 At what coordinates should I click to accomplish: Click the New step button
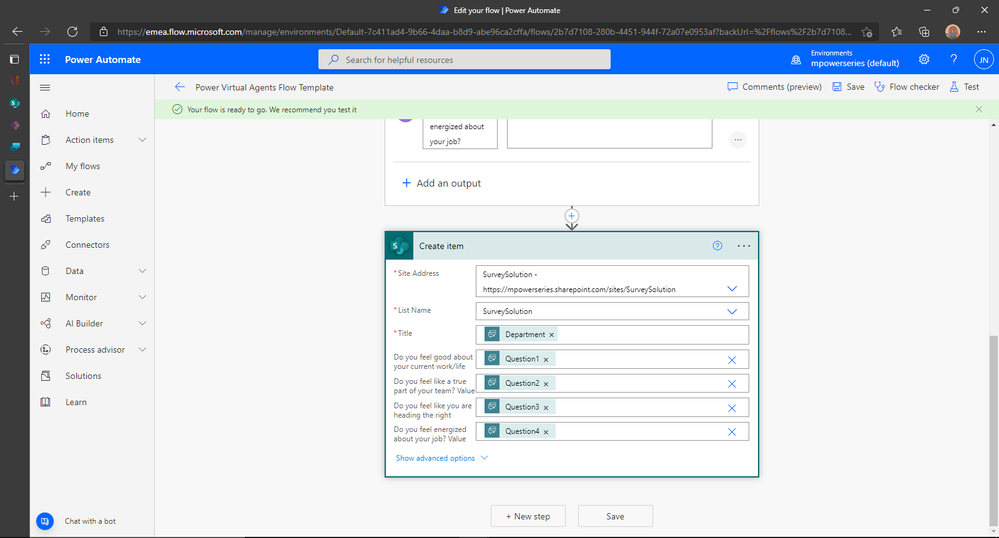(x=528, y=516)
